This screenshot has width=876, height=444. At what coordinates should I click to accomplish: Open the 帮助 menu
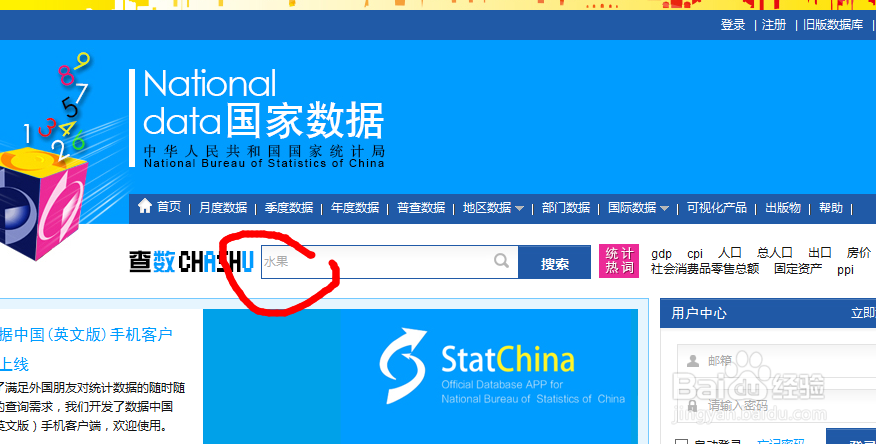point(831,208)
